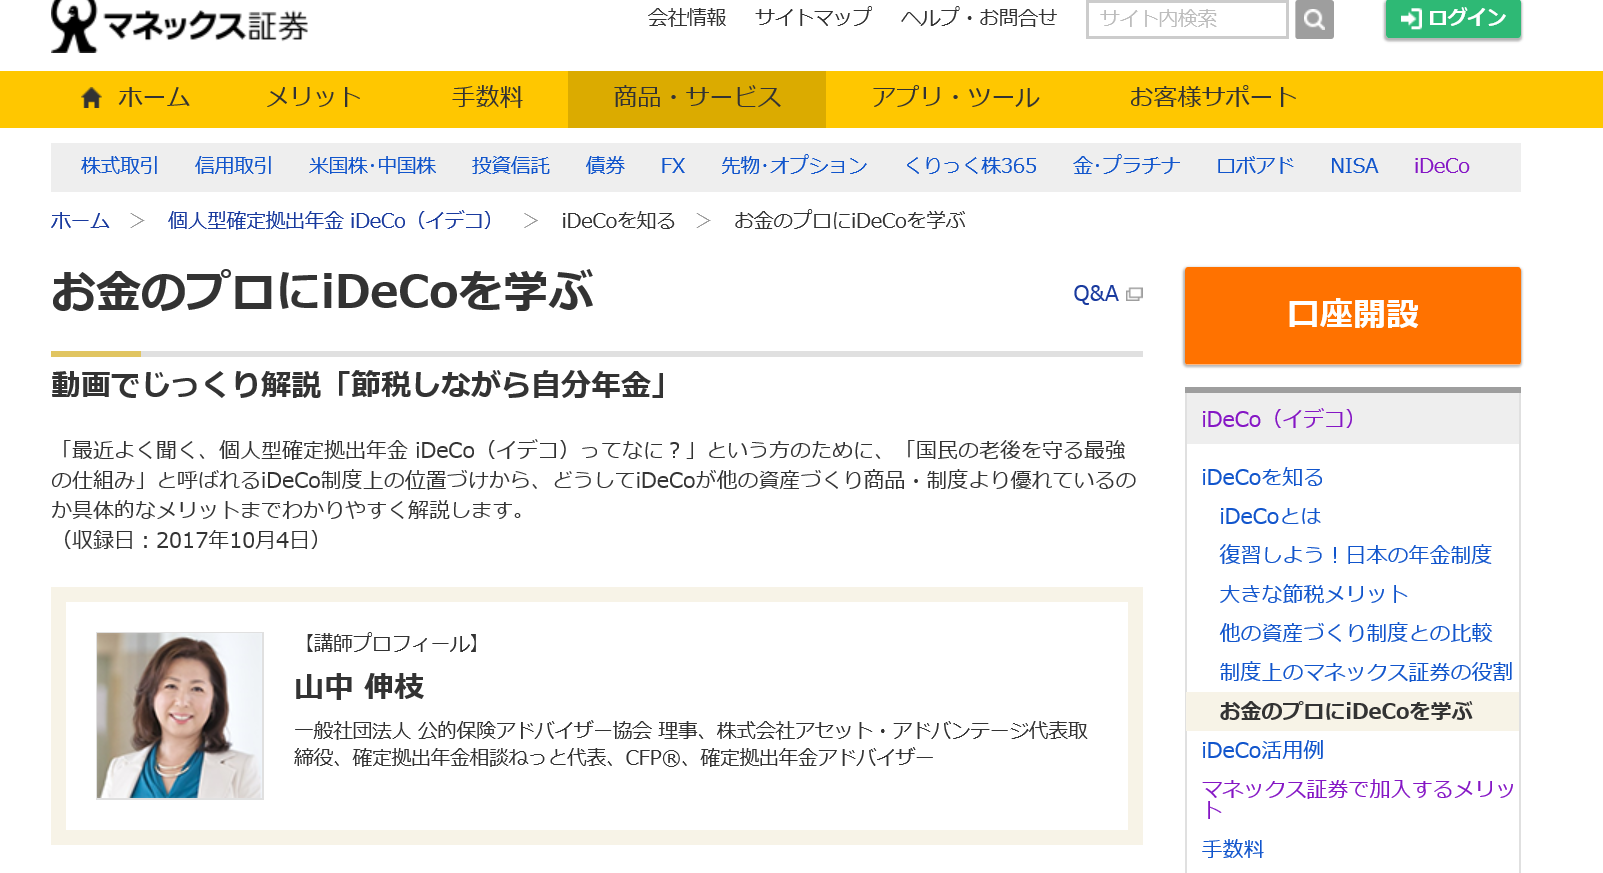1603x873 pixels.
Task: Click the orange 口座開設 button
Action: 1352,315
